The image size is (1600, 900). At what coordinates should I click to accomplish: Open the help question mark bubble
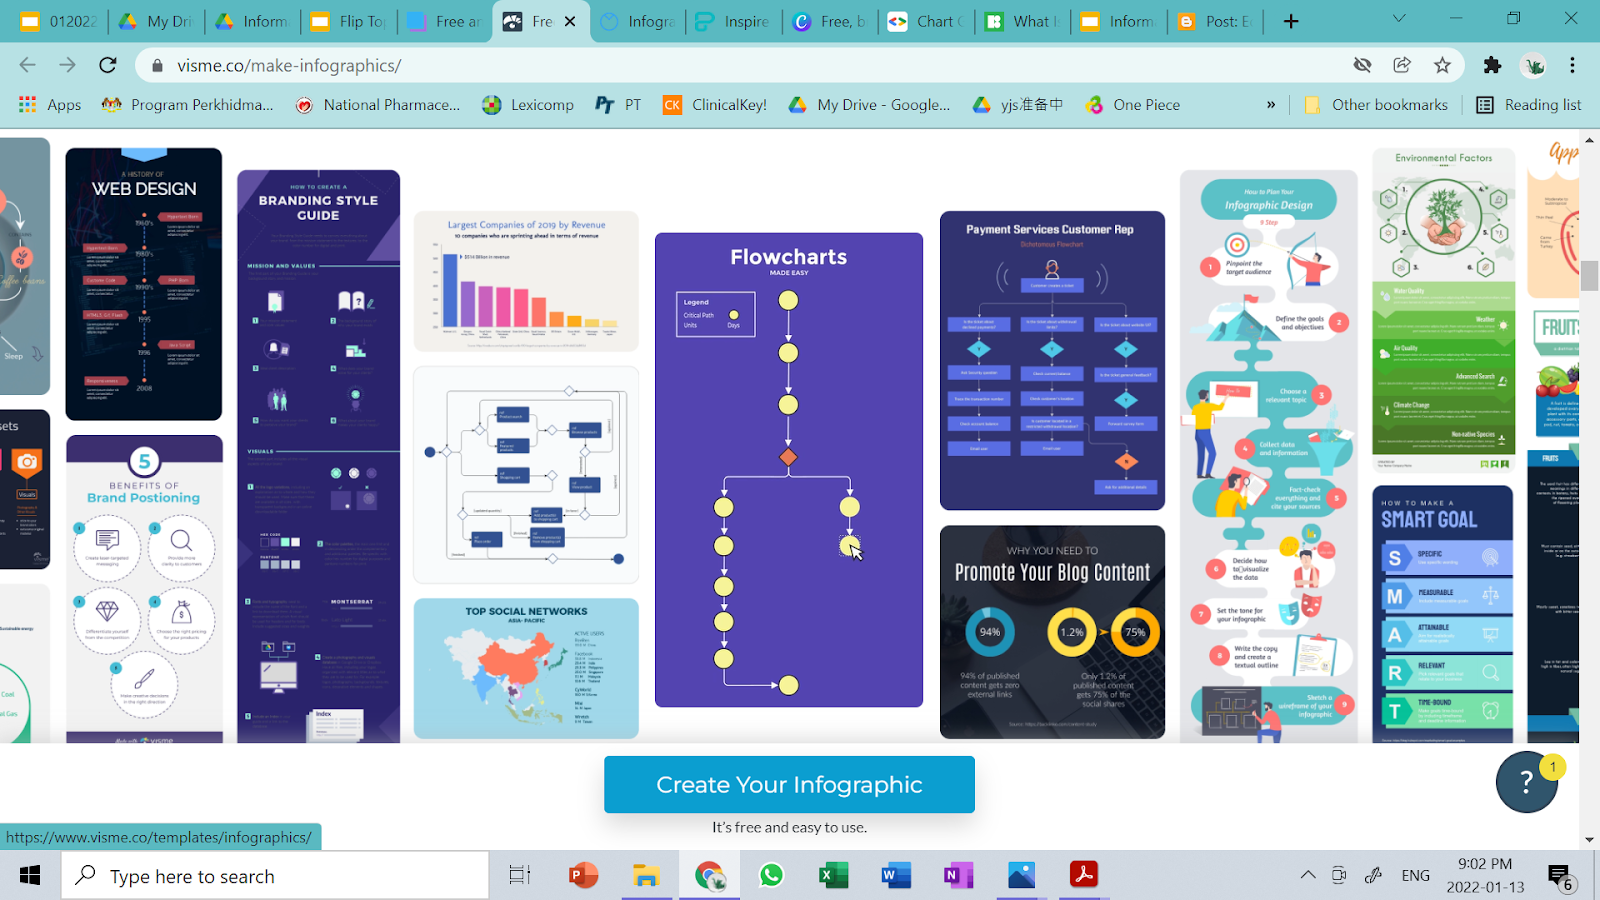click(1526, 782)
